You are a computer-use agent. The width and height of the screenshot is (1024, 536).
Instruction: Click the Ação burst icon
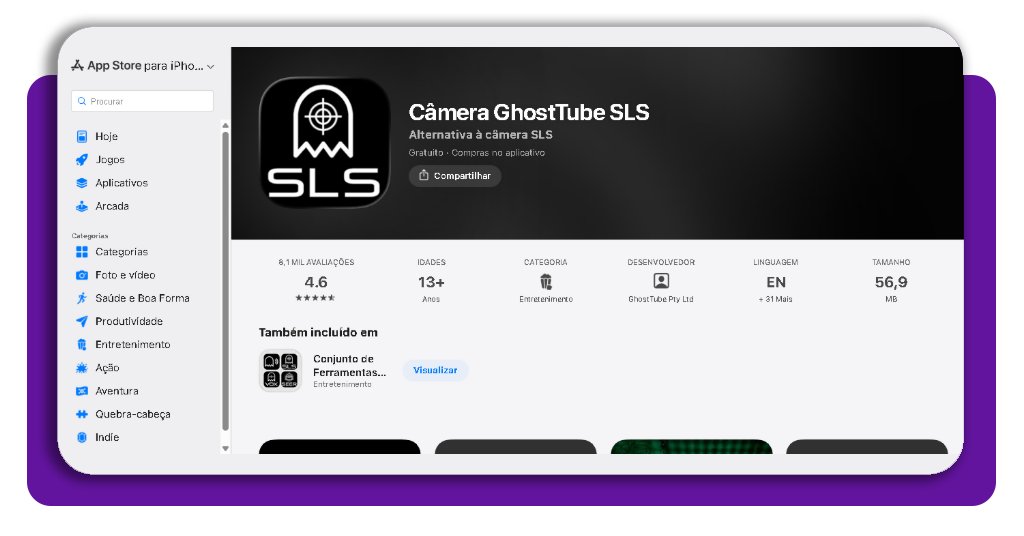tap(82, 368)
